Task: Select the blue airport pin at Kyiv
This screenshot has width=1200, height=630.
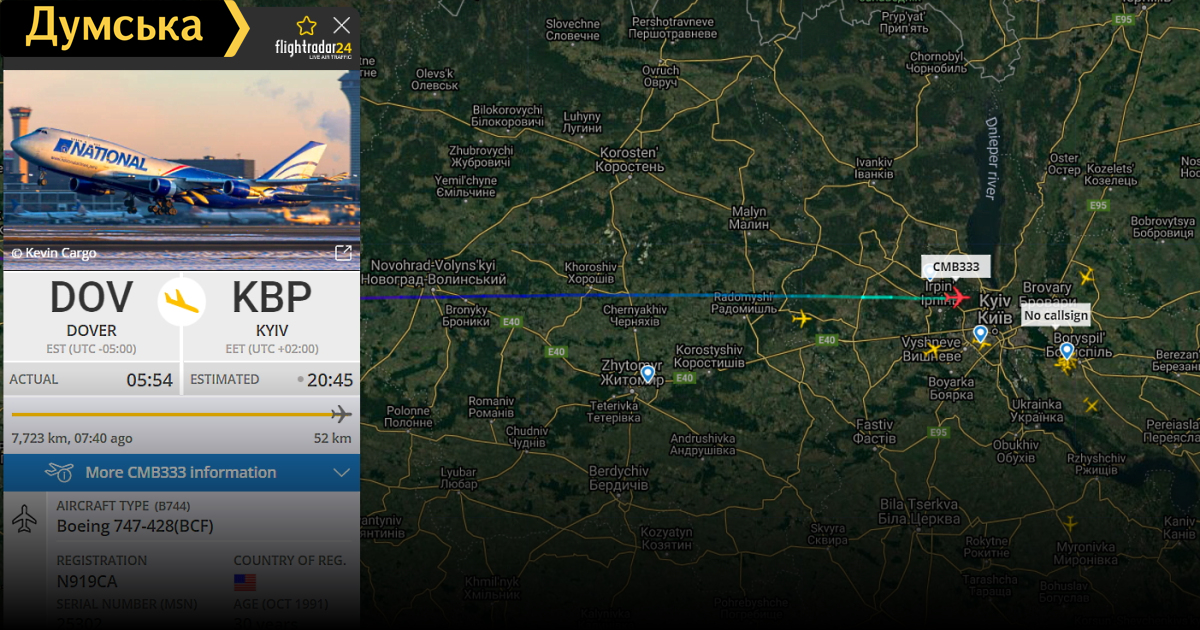Action: point(980,334)
